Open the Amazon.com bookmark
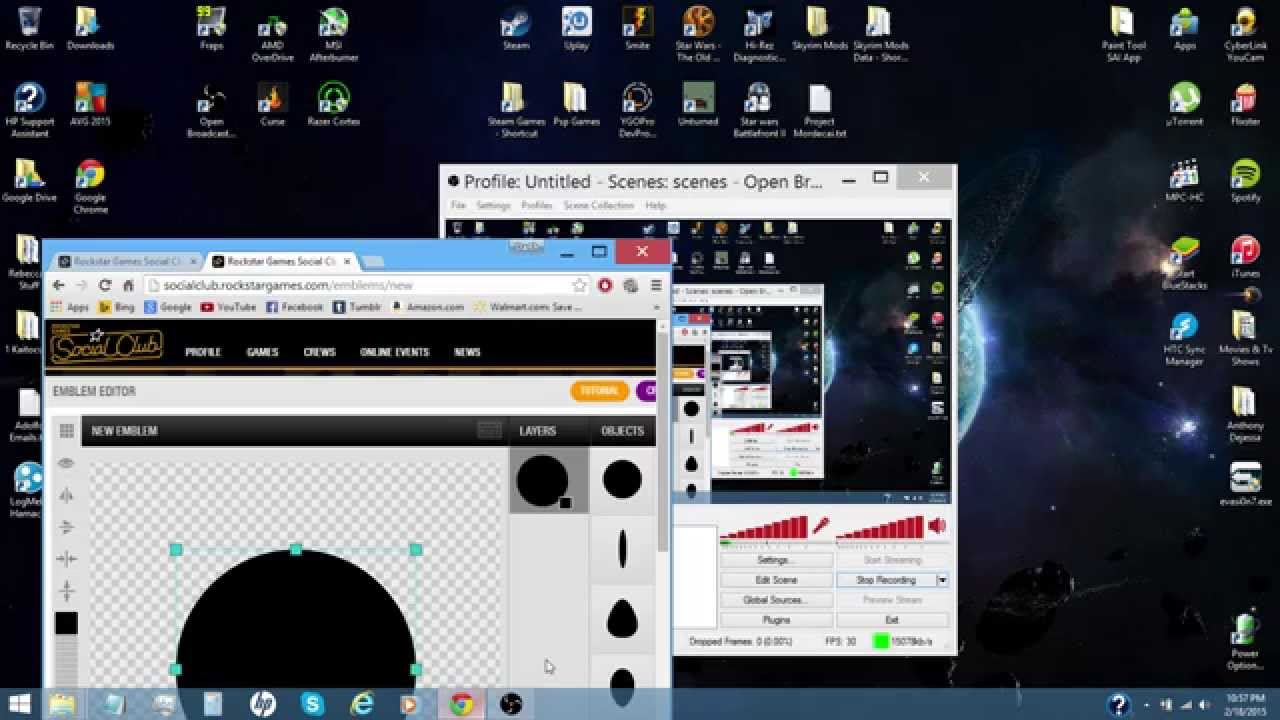This screenshot has height=720, width=1280. tap(427, 307)
